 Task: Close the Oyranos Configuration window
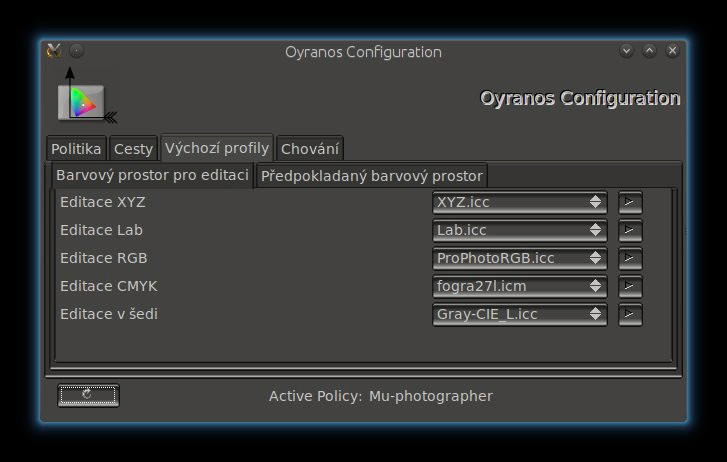[x=672, y=50]
